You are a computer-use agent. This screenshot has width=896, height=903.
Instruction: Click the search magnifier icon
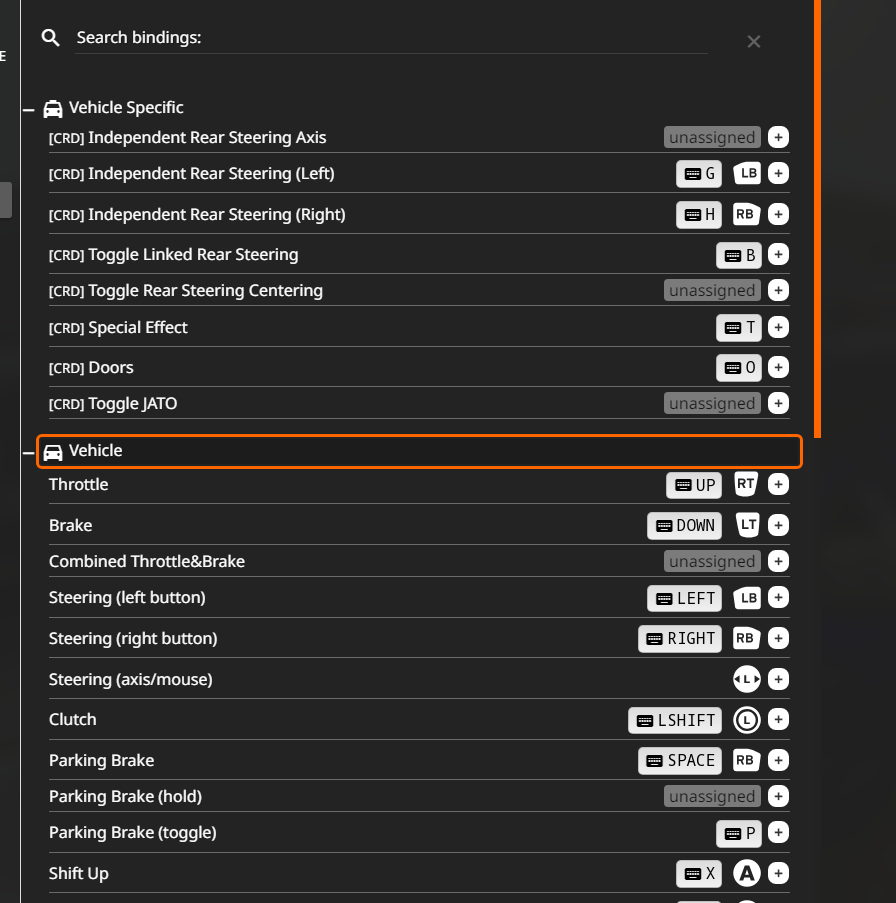pos(51,38)
